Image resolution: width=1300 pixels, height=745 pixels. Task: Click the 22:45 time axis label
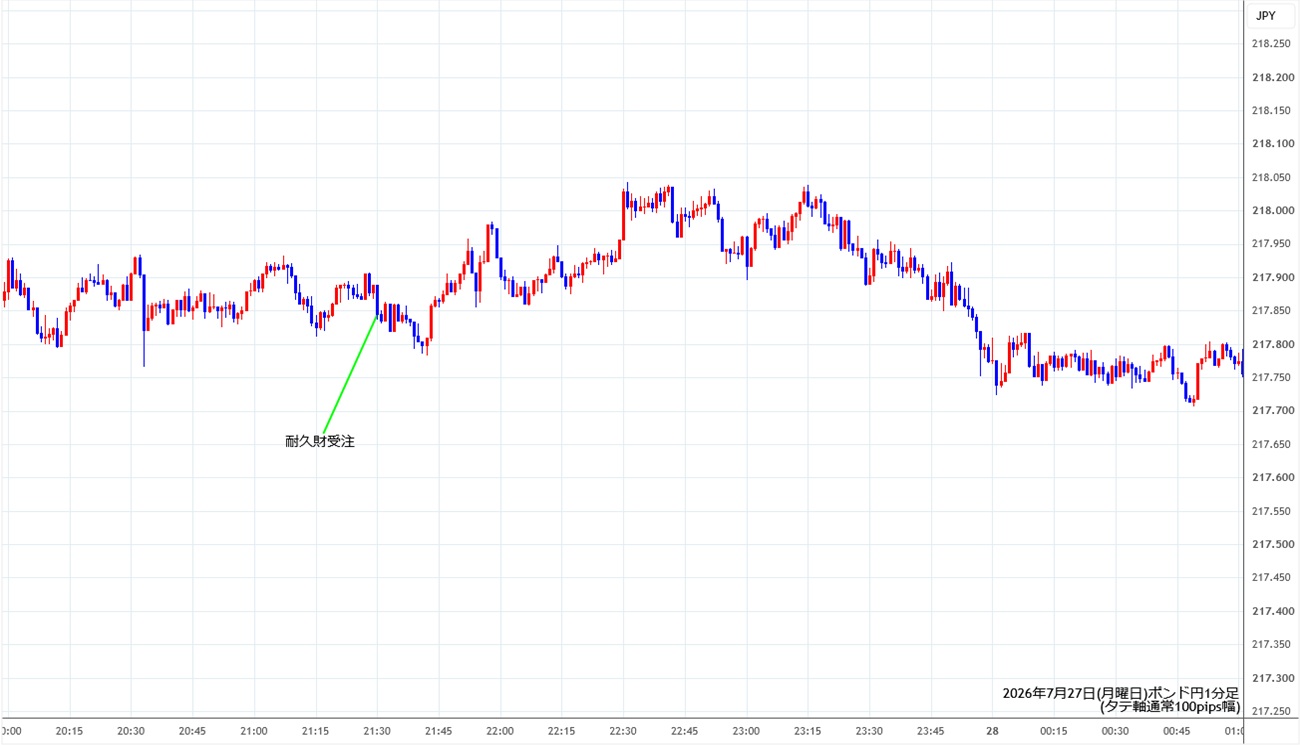(x=684, y=731)
